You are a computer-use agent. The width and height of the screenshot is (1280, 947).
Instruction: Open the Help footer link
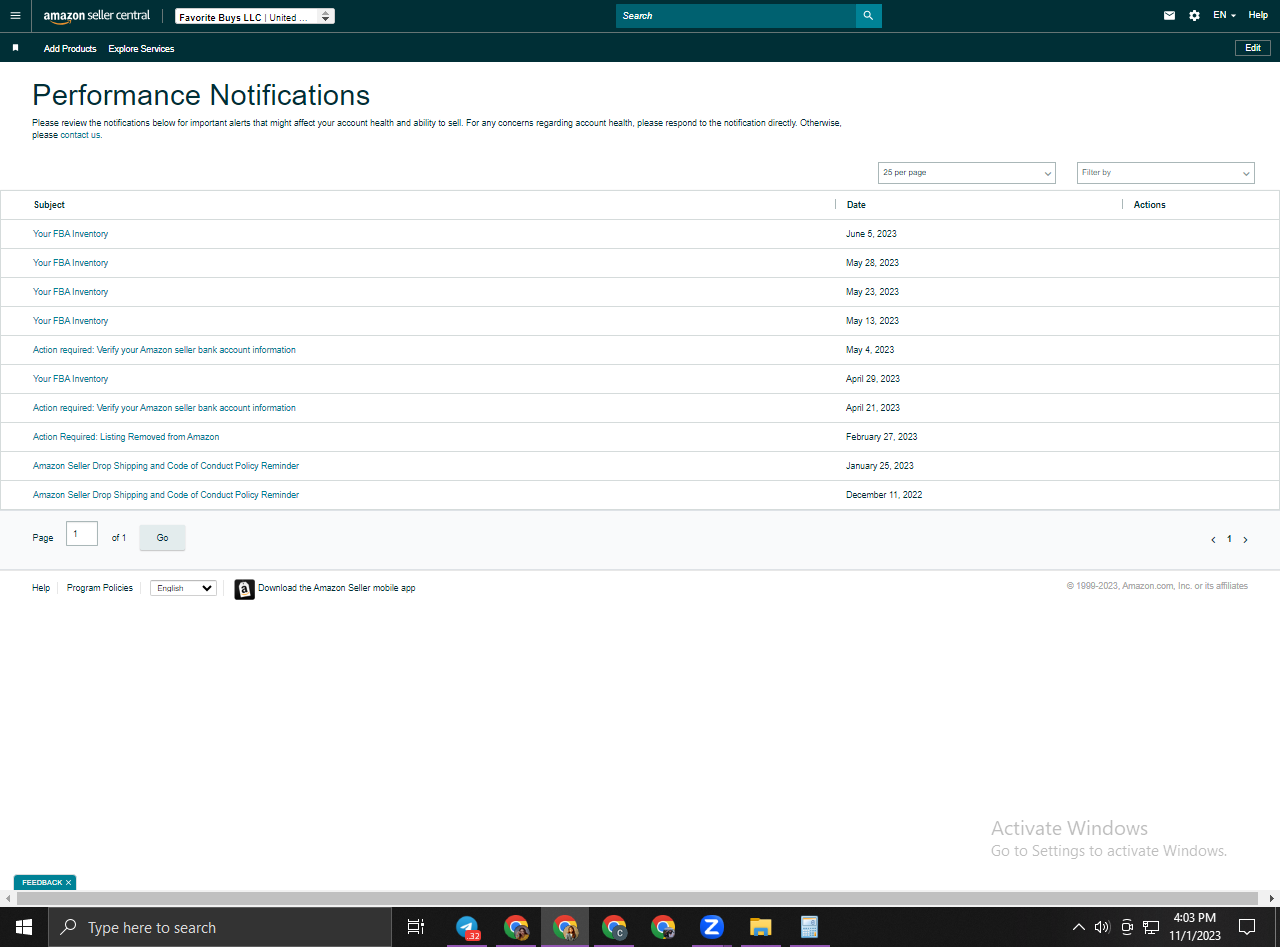point(41,588)
